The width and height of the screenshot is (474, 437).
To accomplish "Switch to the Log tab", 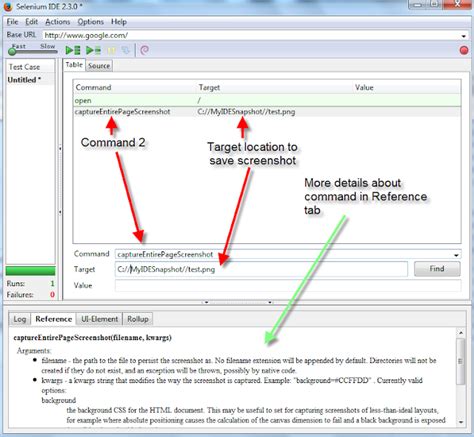I will point(20,319).
